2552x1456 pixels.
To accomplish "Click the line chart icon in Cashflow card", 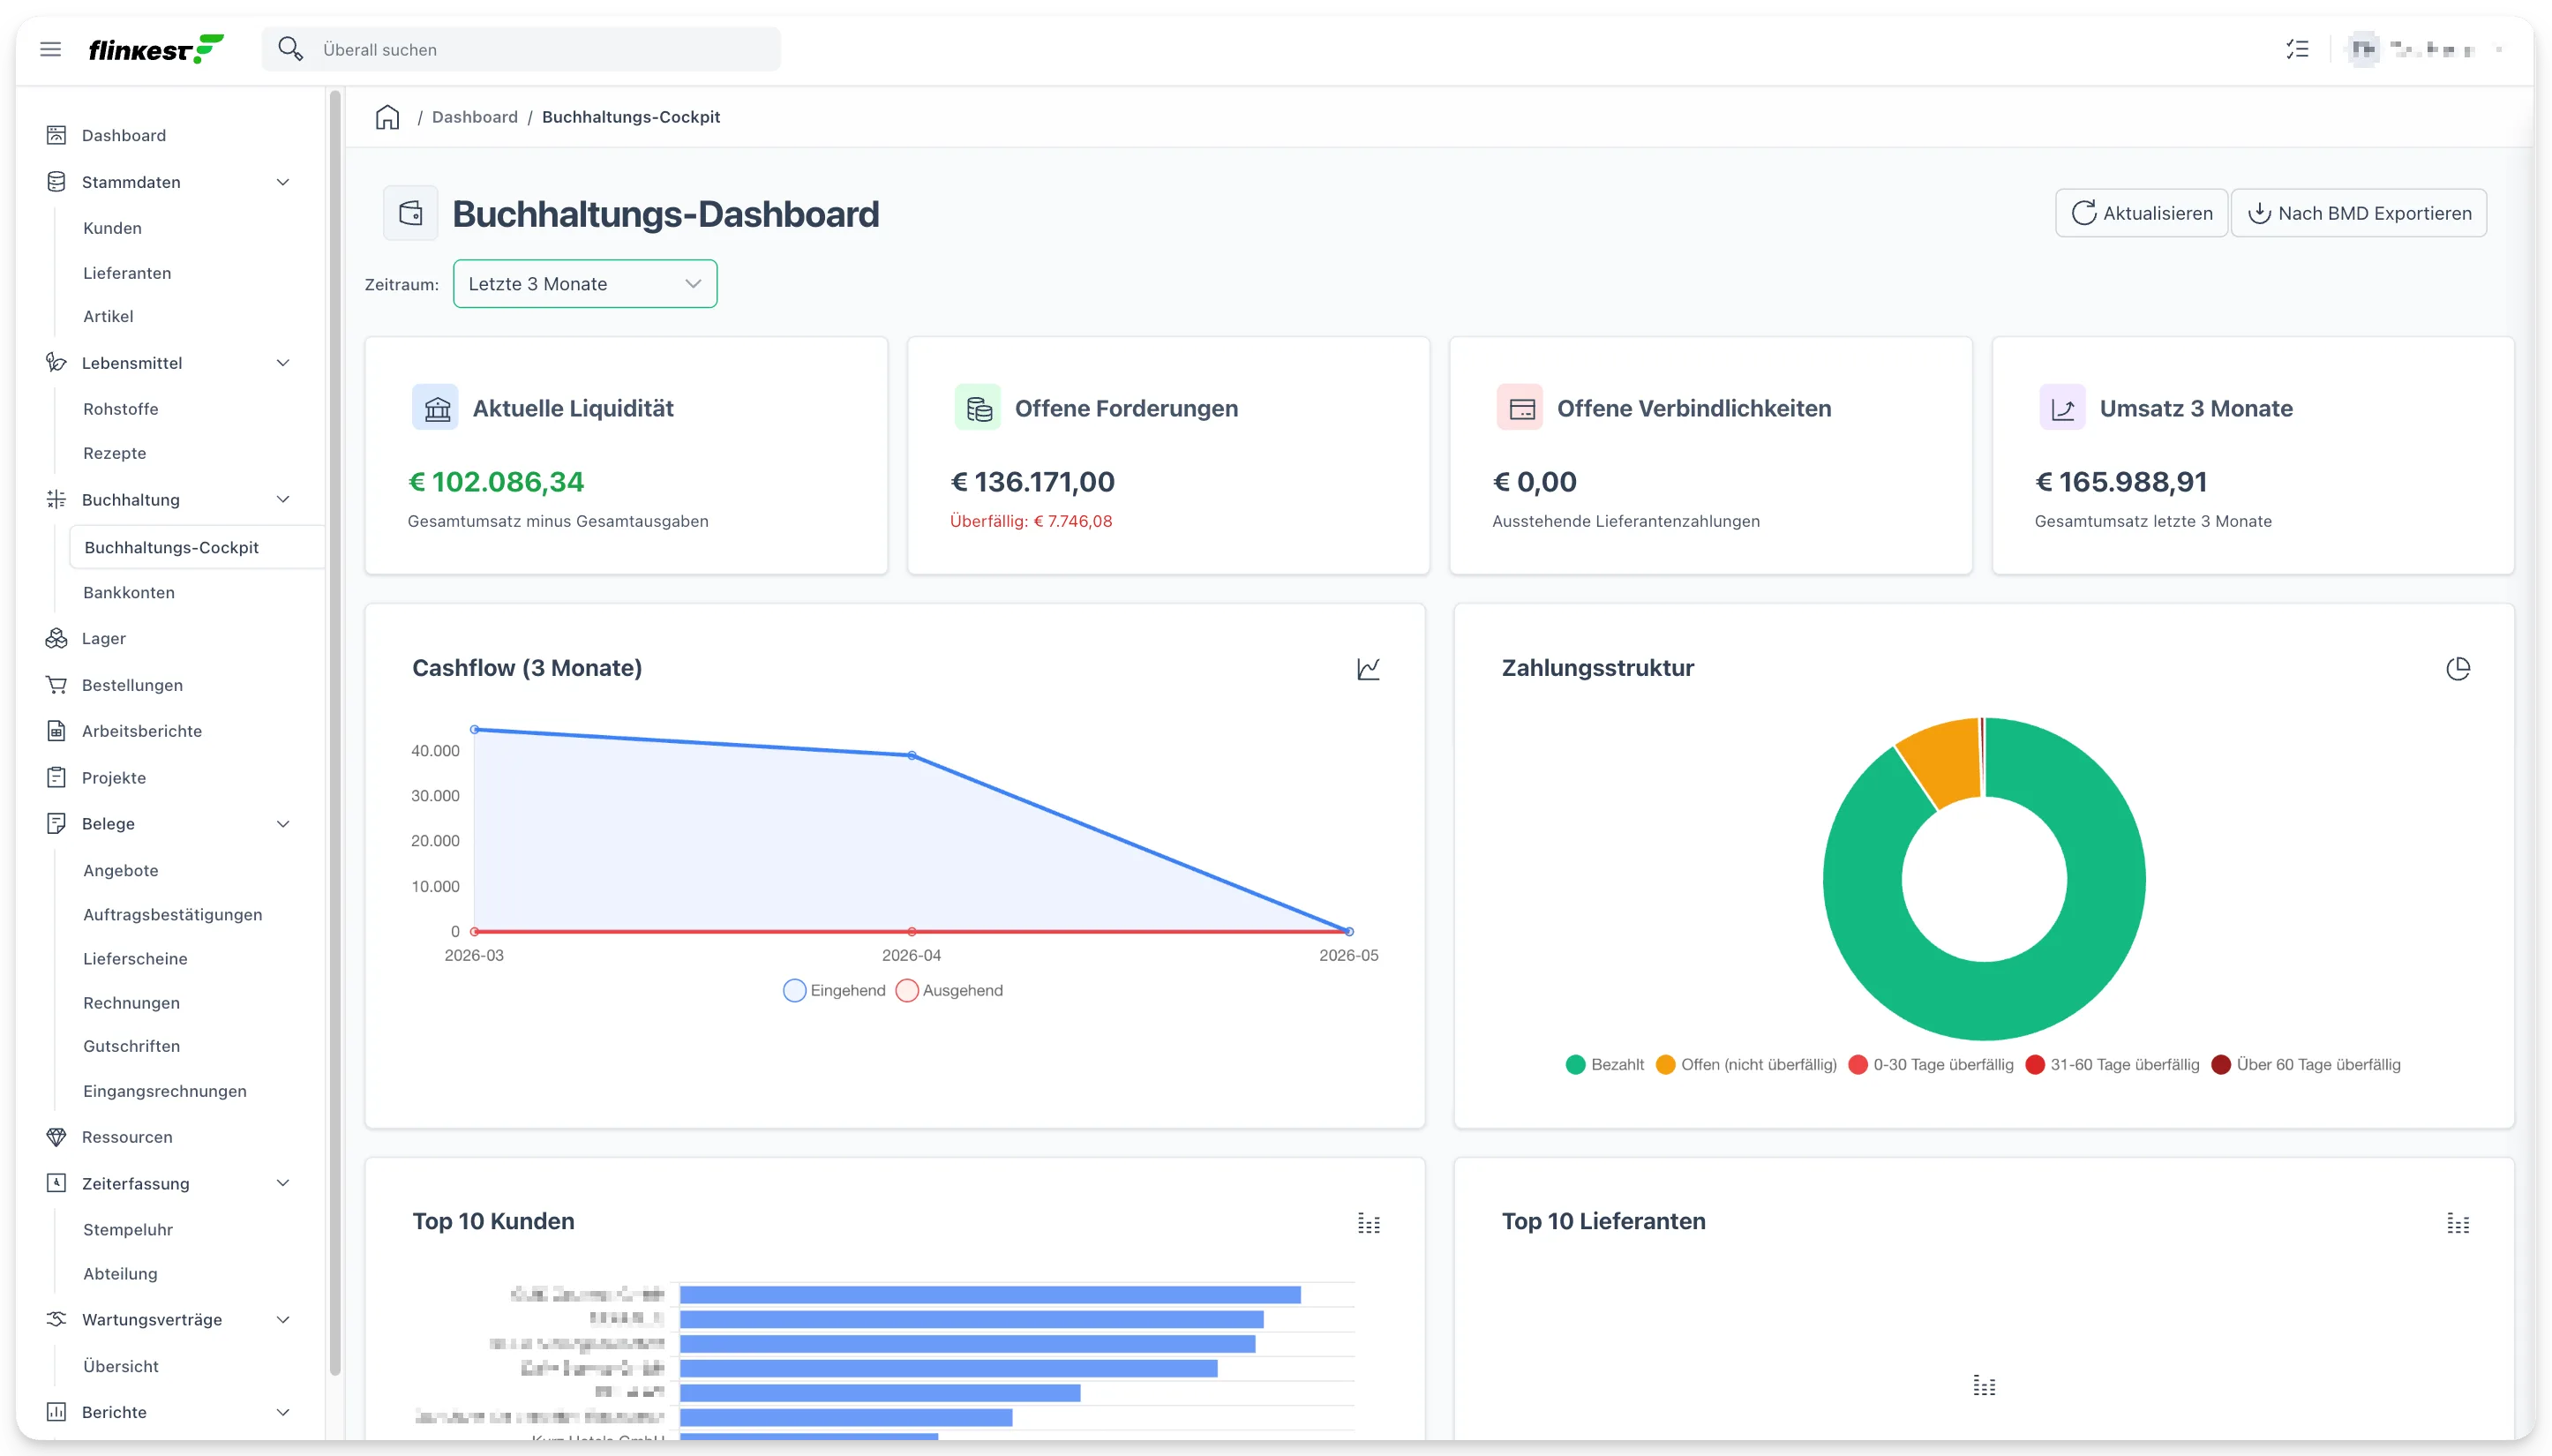I will coord(1368,668).
